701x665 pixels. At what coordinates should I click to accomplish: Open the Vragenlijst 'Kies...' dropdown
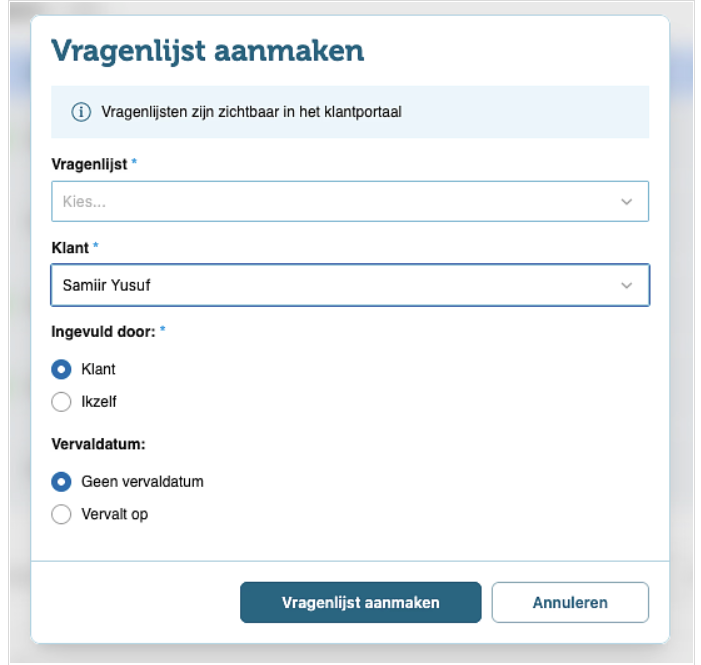330,201
